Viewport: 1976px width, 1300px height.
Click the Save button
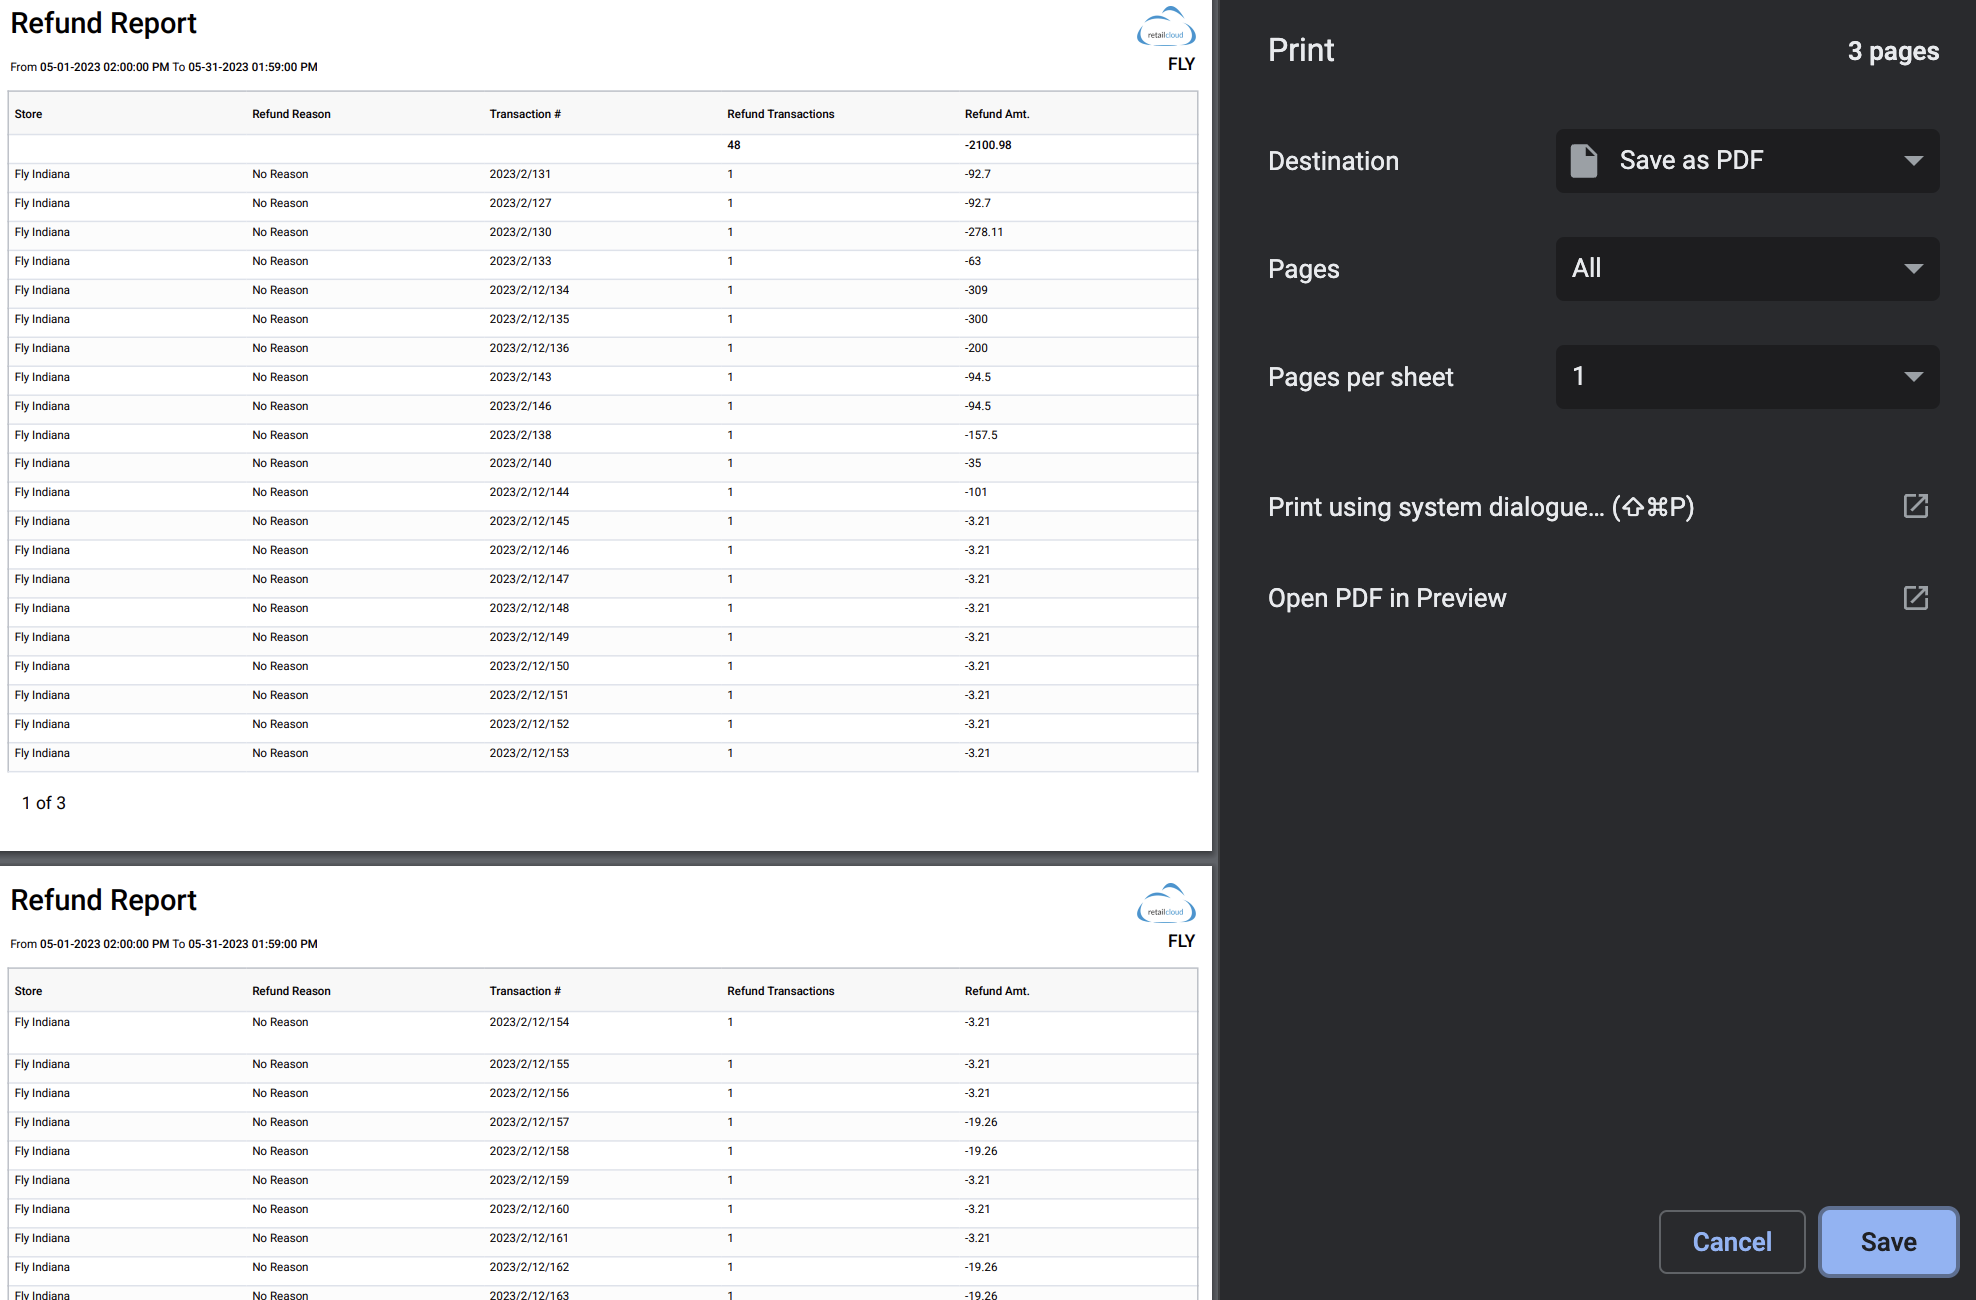(1887, 1242)
